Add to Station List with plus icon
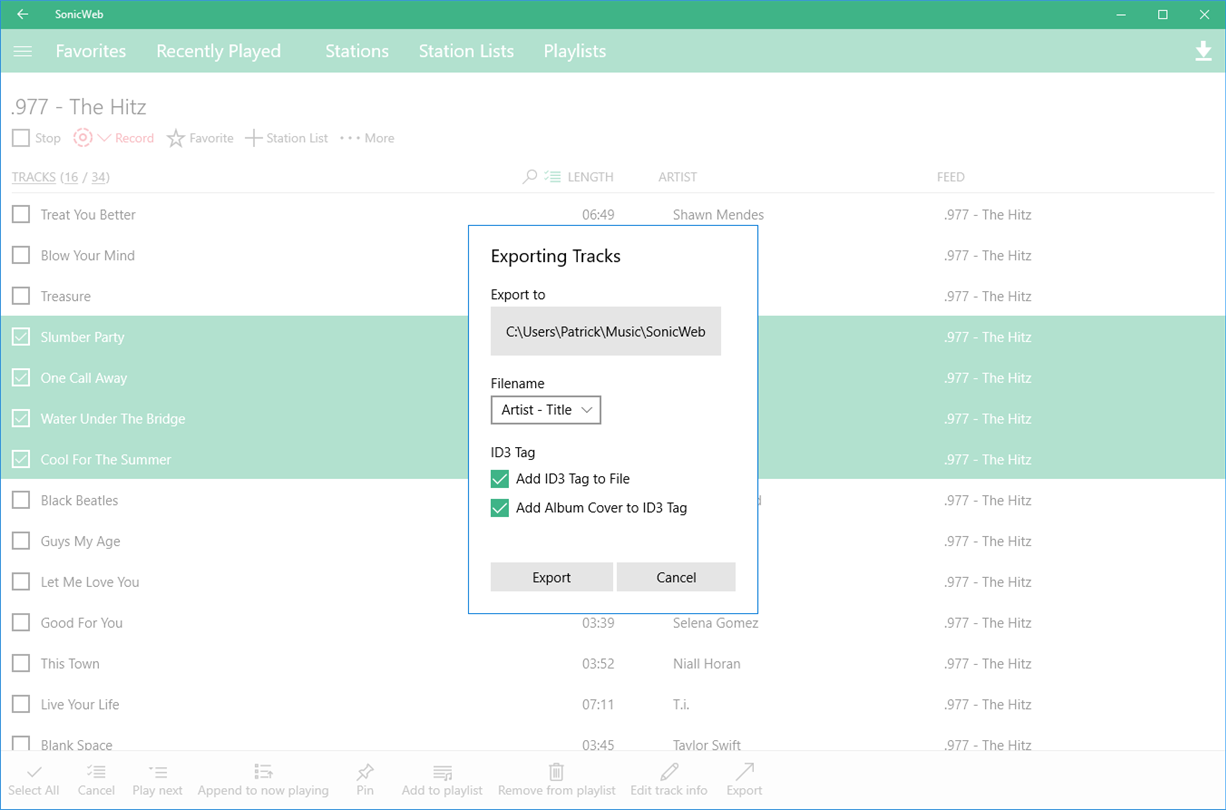The width and height of the screenshot is (1226, 810). coord(254,138)
